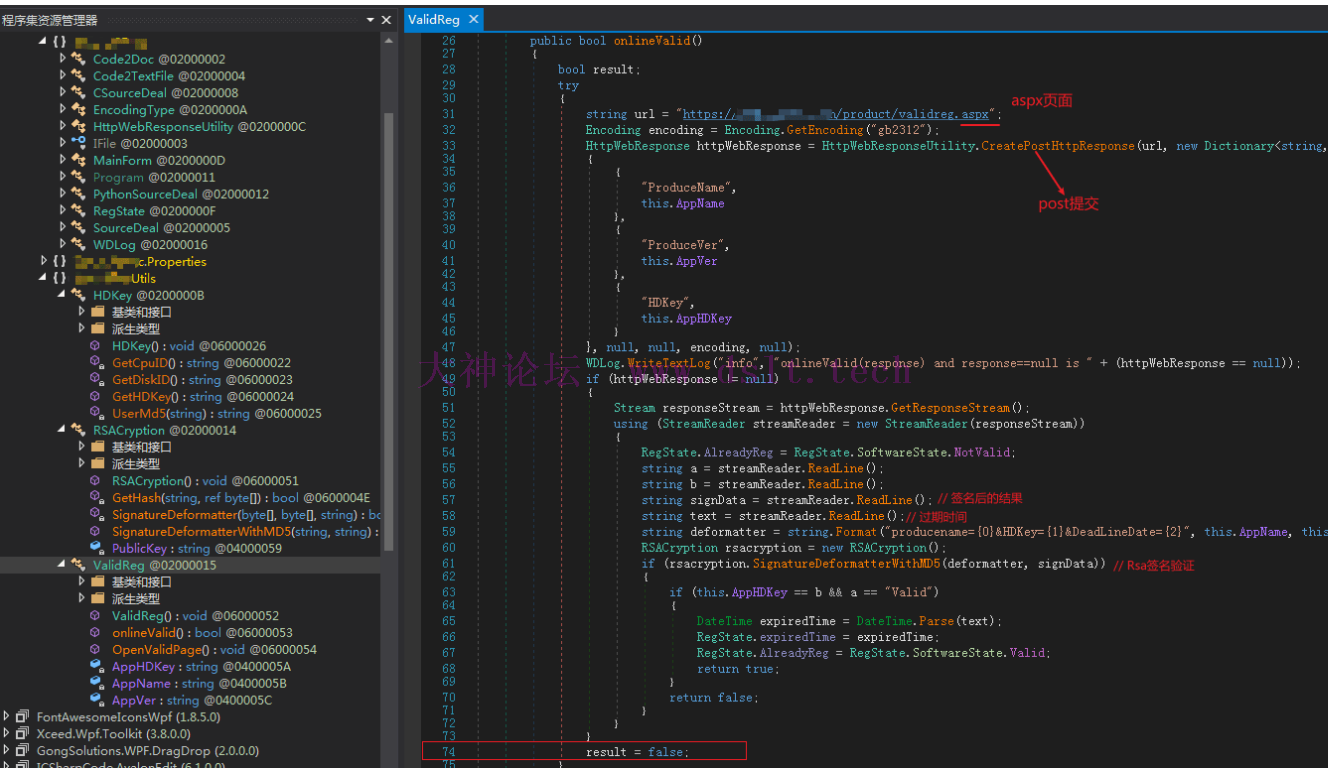Image resolution: width=1328 pixels, height=768 pixels.
Task: Collapse the HDKey class node
Action: [x=62, y=295]
